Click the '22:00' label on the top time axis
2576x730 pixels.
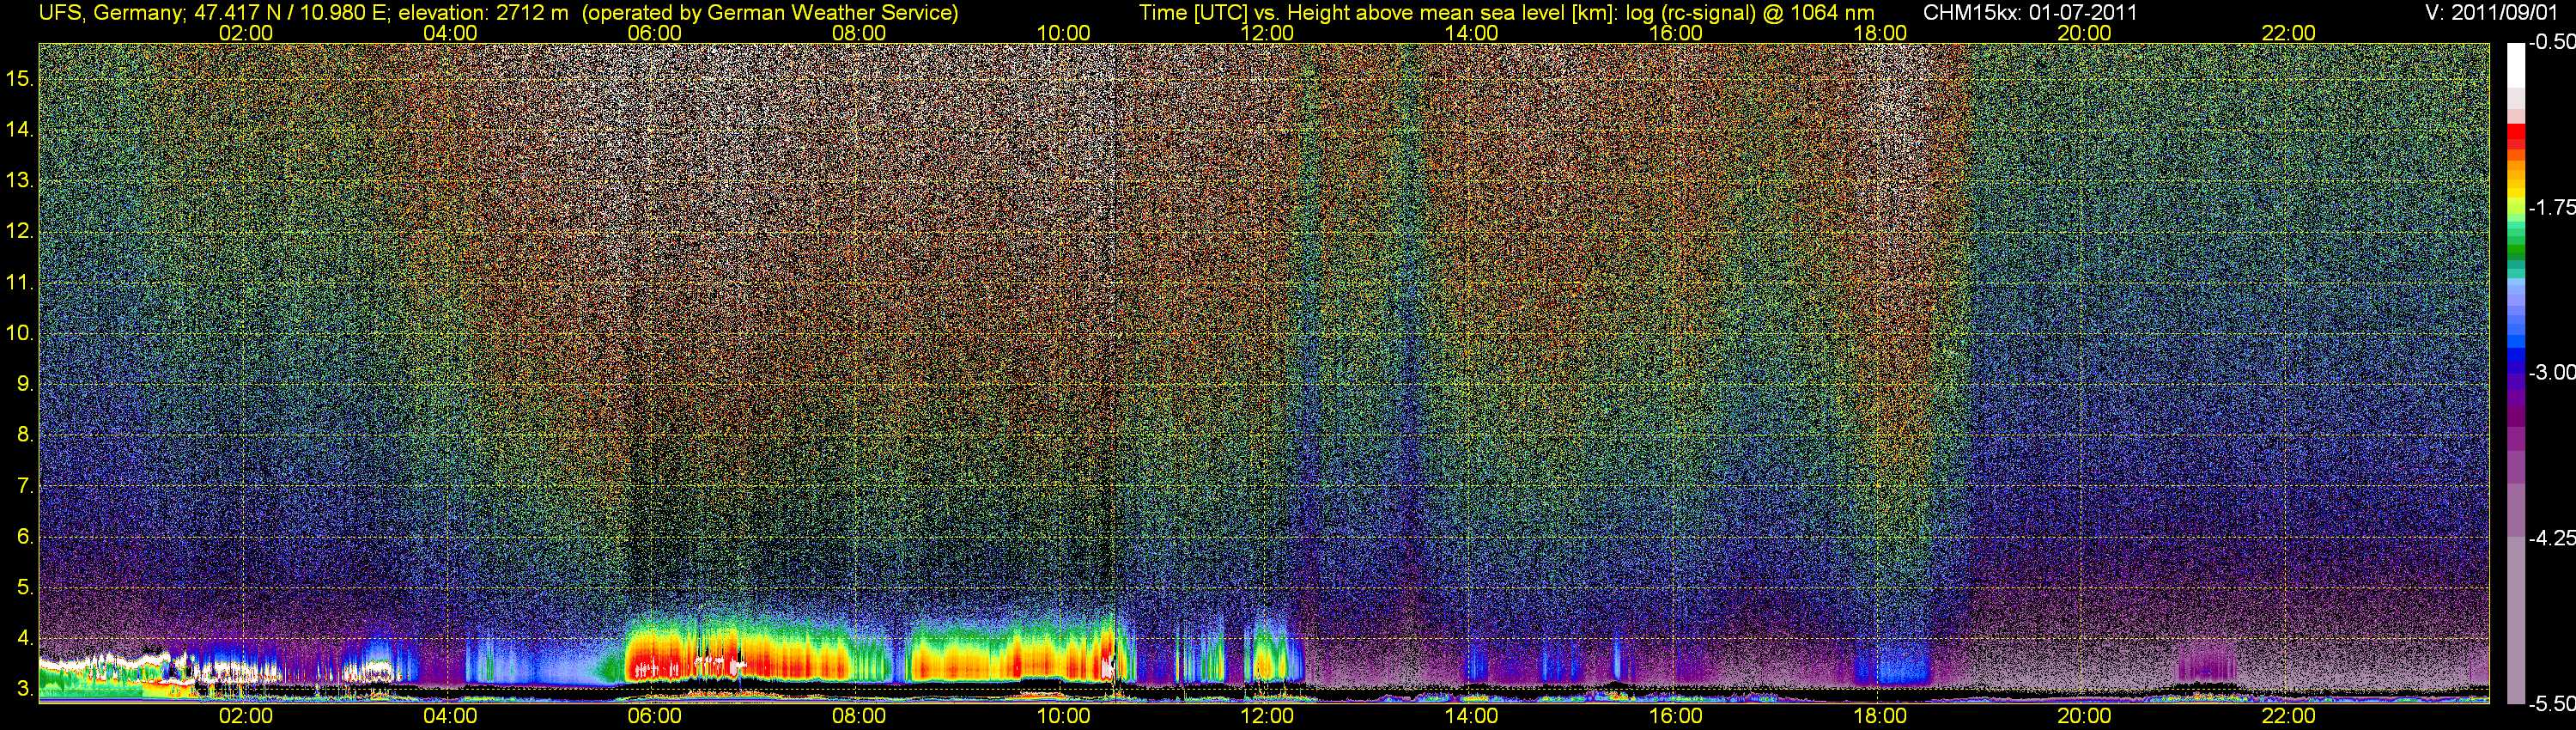[x=2289, y=33]
